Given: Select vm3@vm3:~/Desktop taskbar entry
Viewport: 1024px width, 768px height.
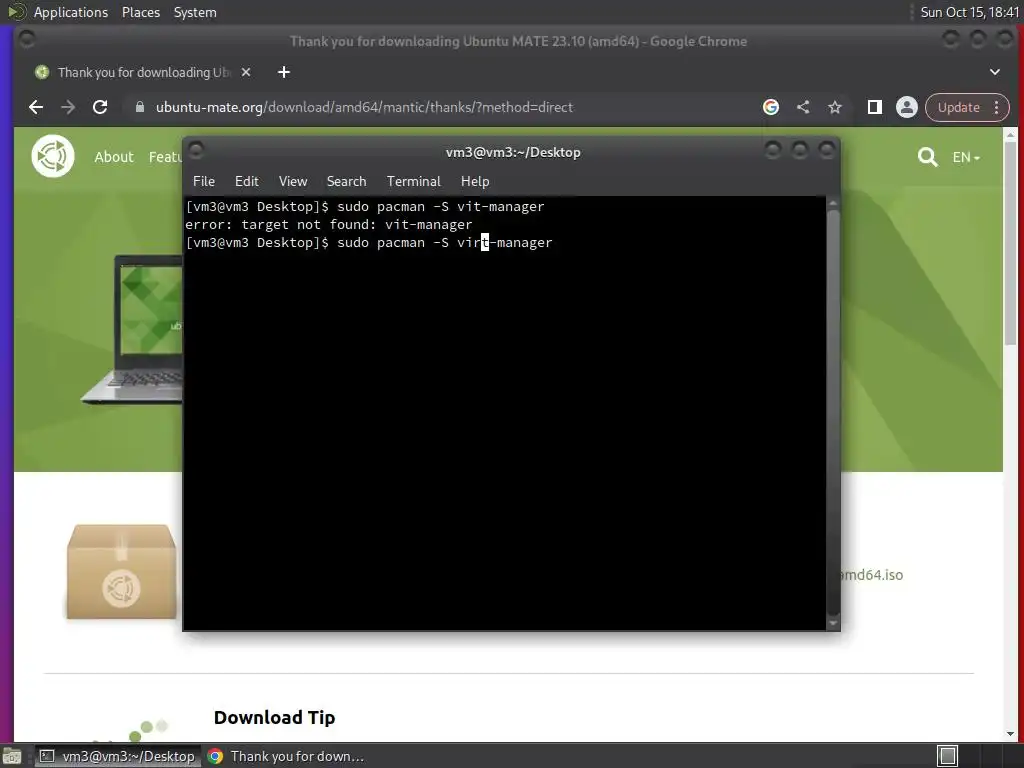Looking at the screenshot, I should pyautogui.click(x=118, y=756).
